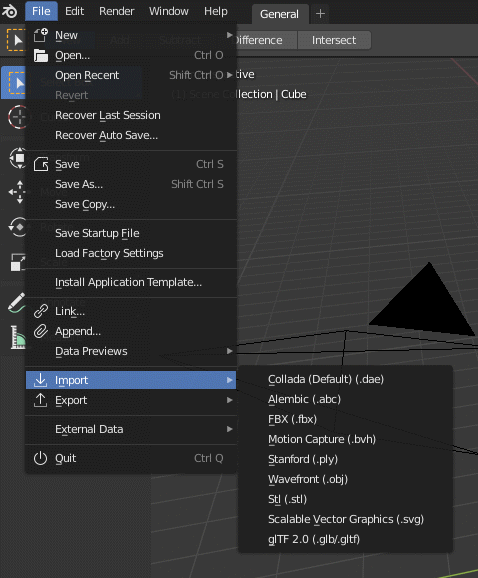This screenshot has width=478, height=578.
Task: Click the Blender logo icon
Action: pyautogui.click(x=10, y=11)
